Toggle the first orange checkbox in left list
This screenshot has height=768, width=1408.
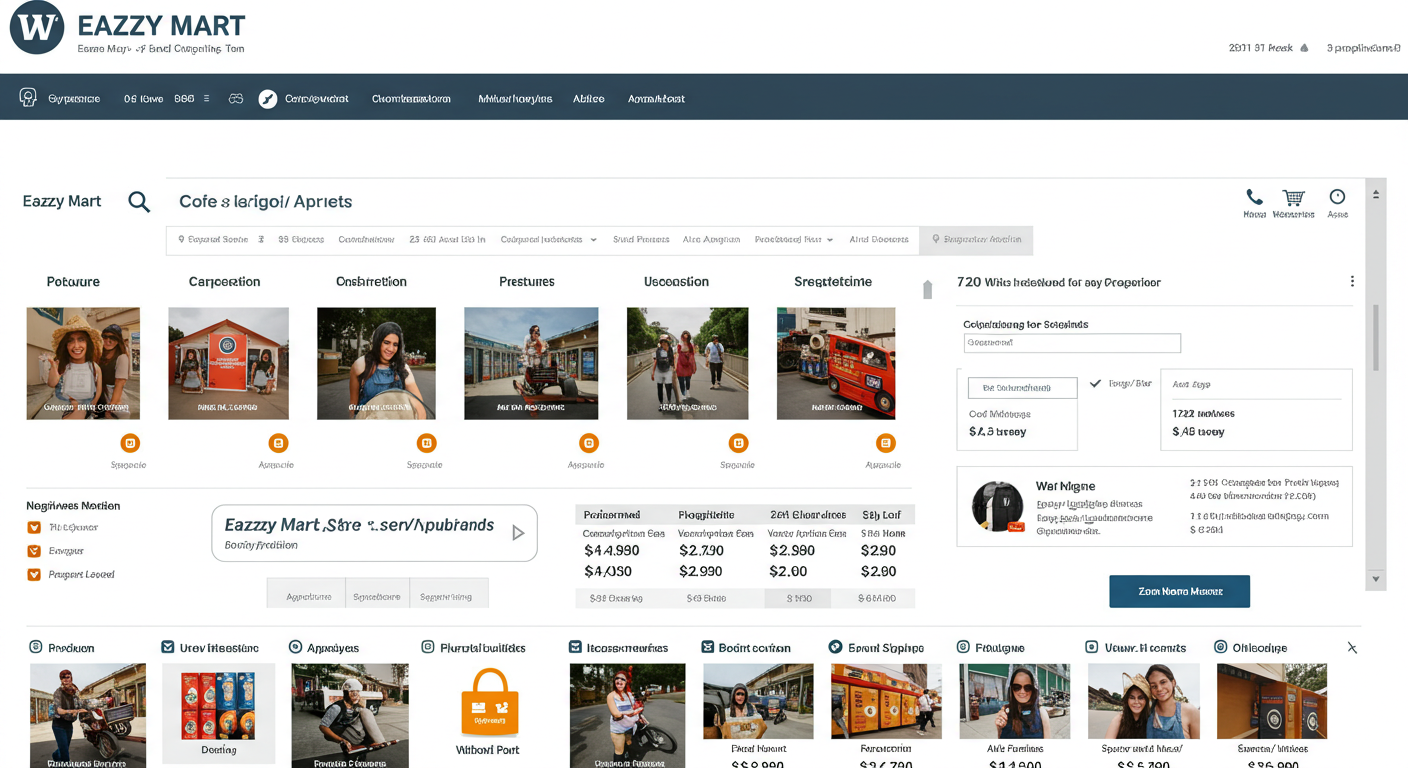[34, 528]
